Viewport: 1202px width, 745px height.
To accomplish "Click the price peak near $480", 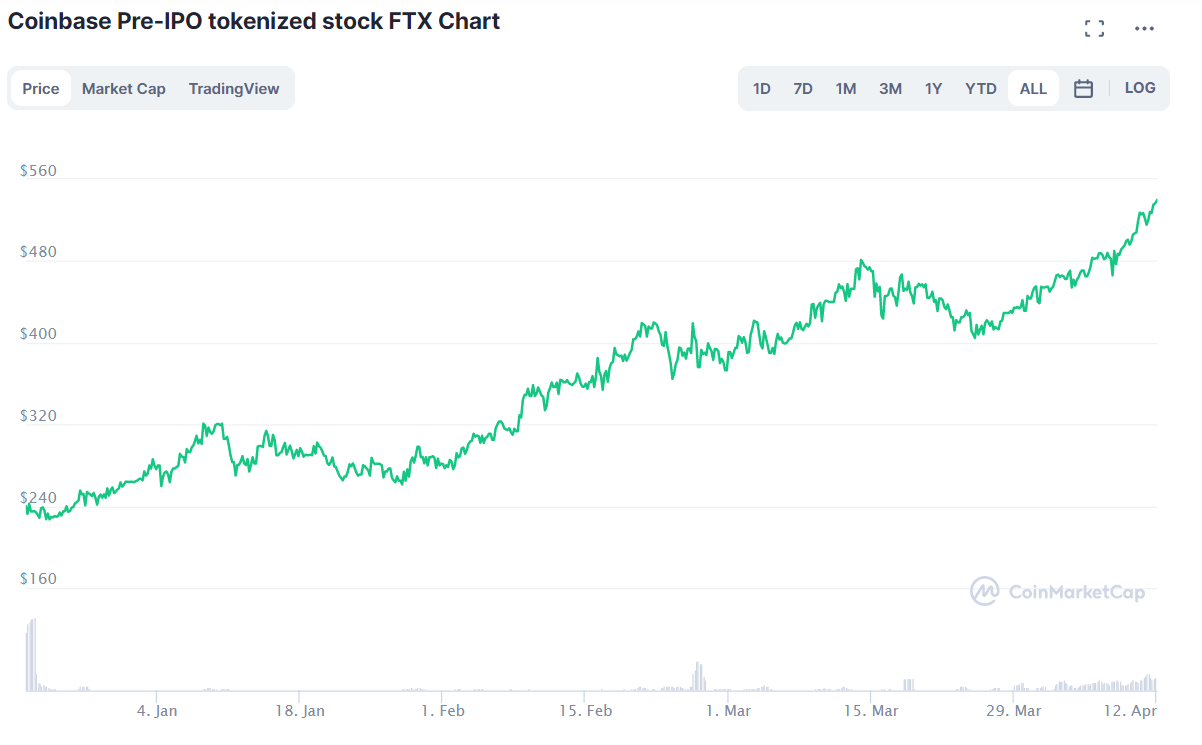I will pyautogui.click(x=861, y=259).
